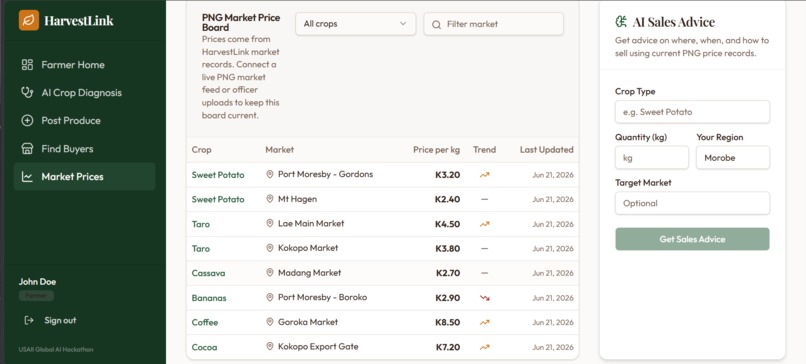Image resolution: width=806 pixels, height=364 pixels.
Task: Click the Quantity (kg) input field
Action: coord(652,158)
